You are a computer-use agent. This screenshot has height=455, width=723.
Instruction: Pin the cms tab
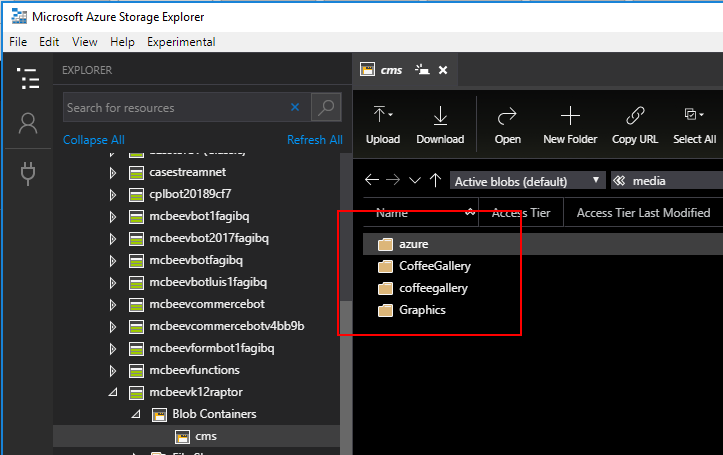(x=422, y=70)
